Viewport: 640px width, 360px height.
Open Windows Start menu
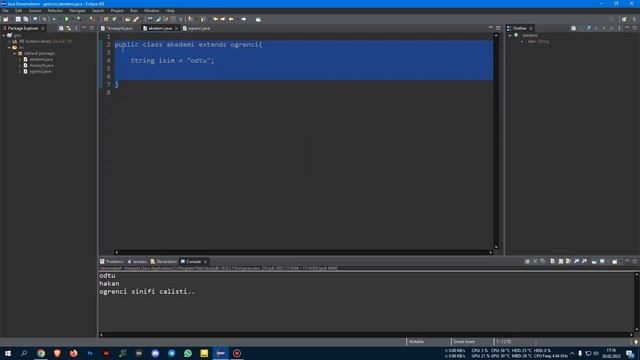point(8,353)
